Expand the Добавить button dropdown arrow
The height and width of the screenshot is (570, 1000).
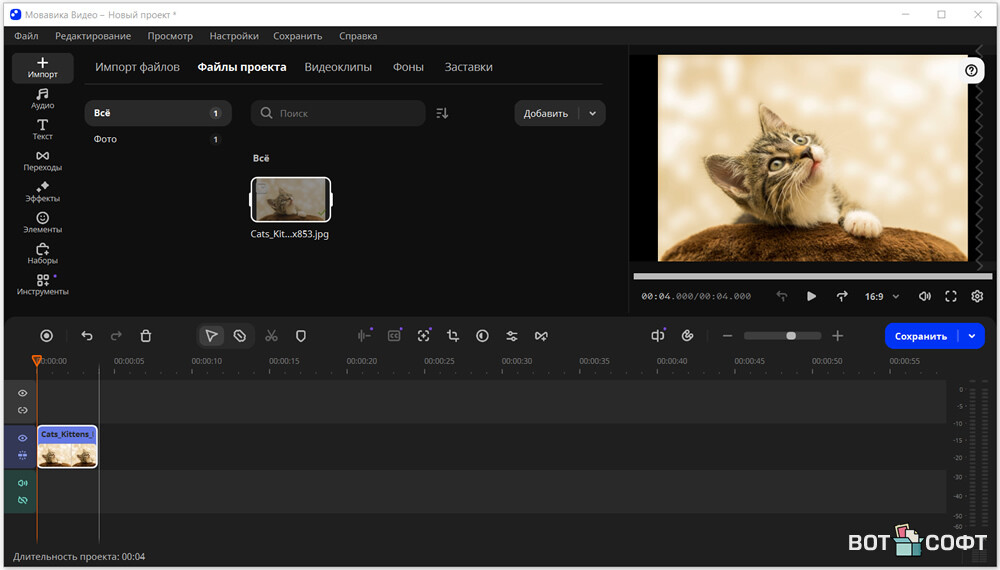(x=592, y=113)
